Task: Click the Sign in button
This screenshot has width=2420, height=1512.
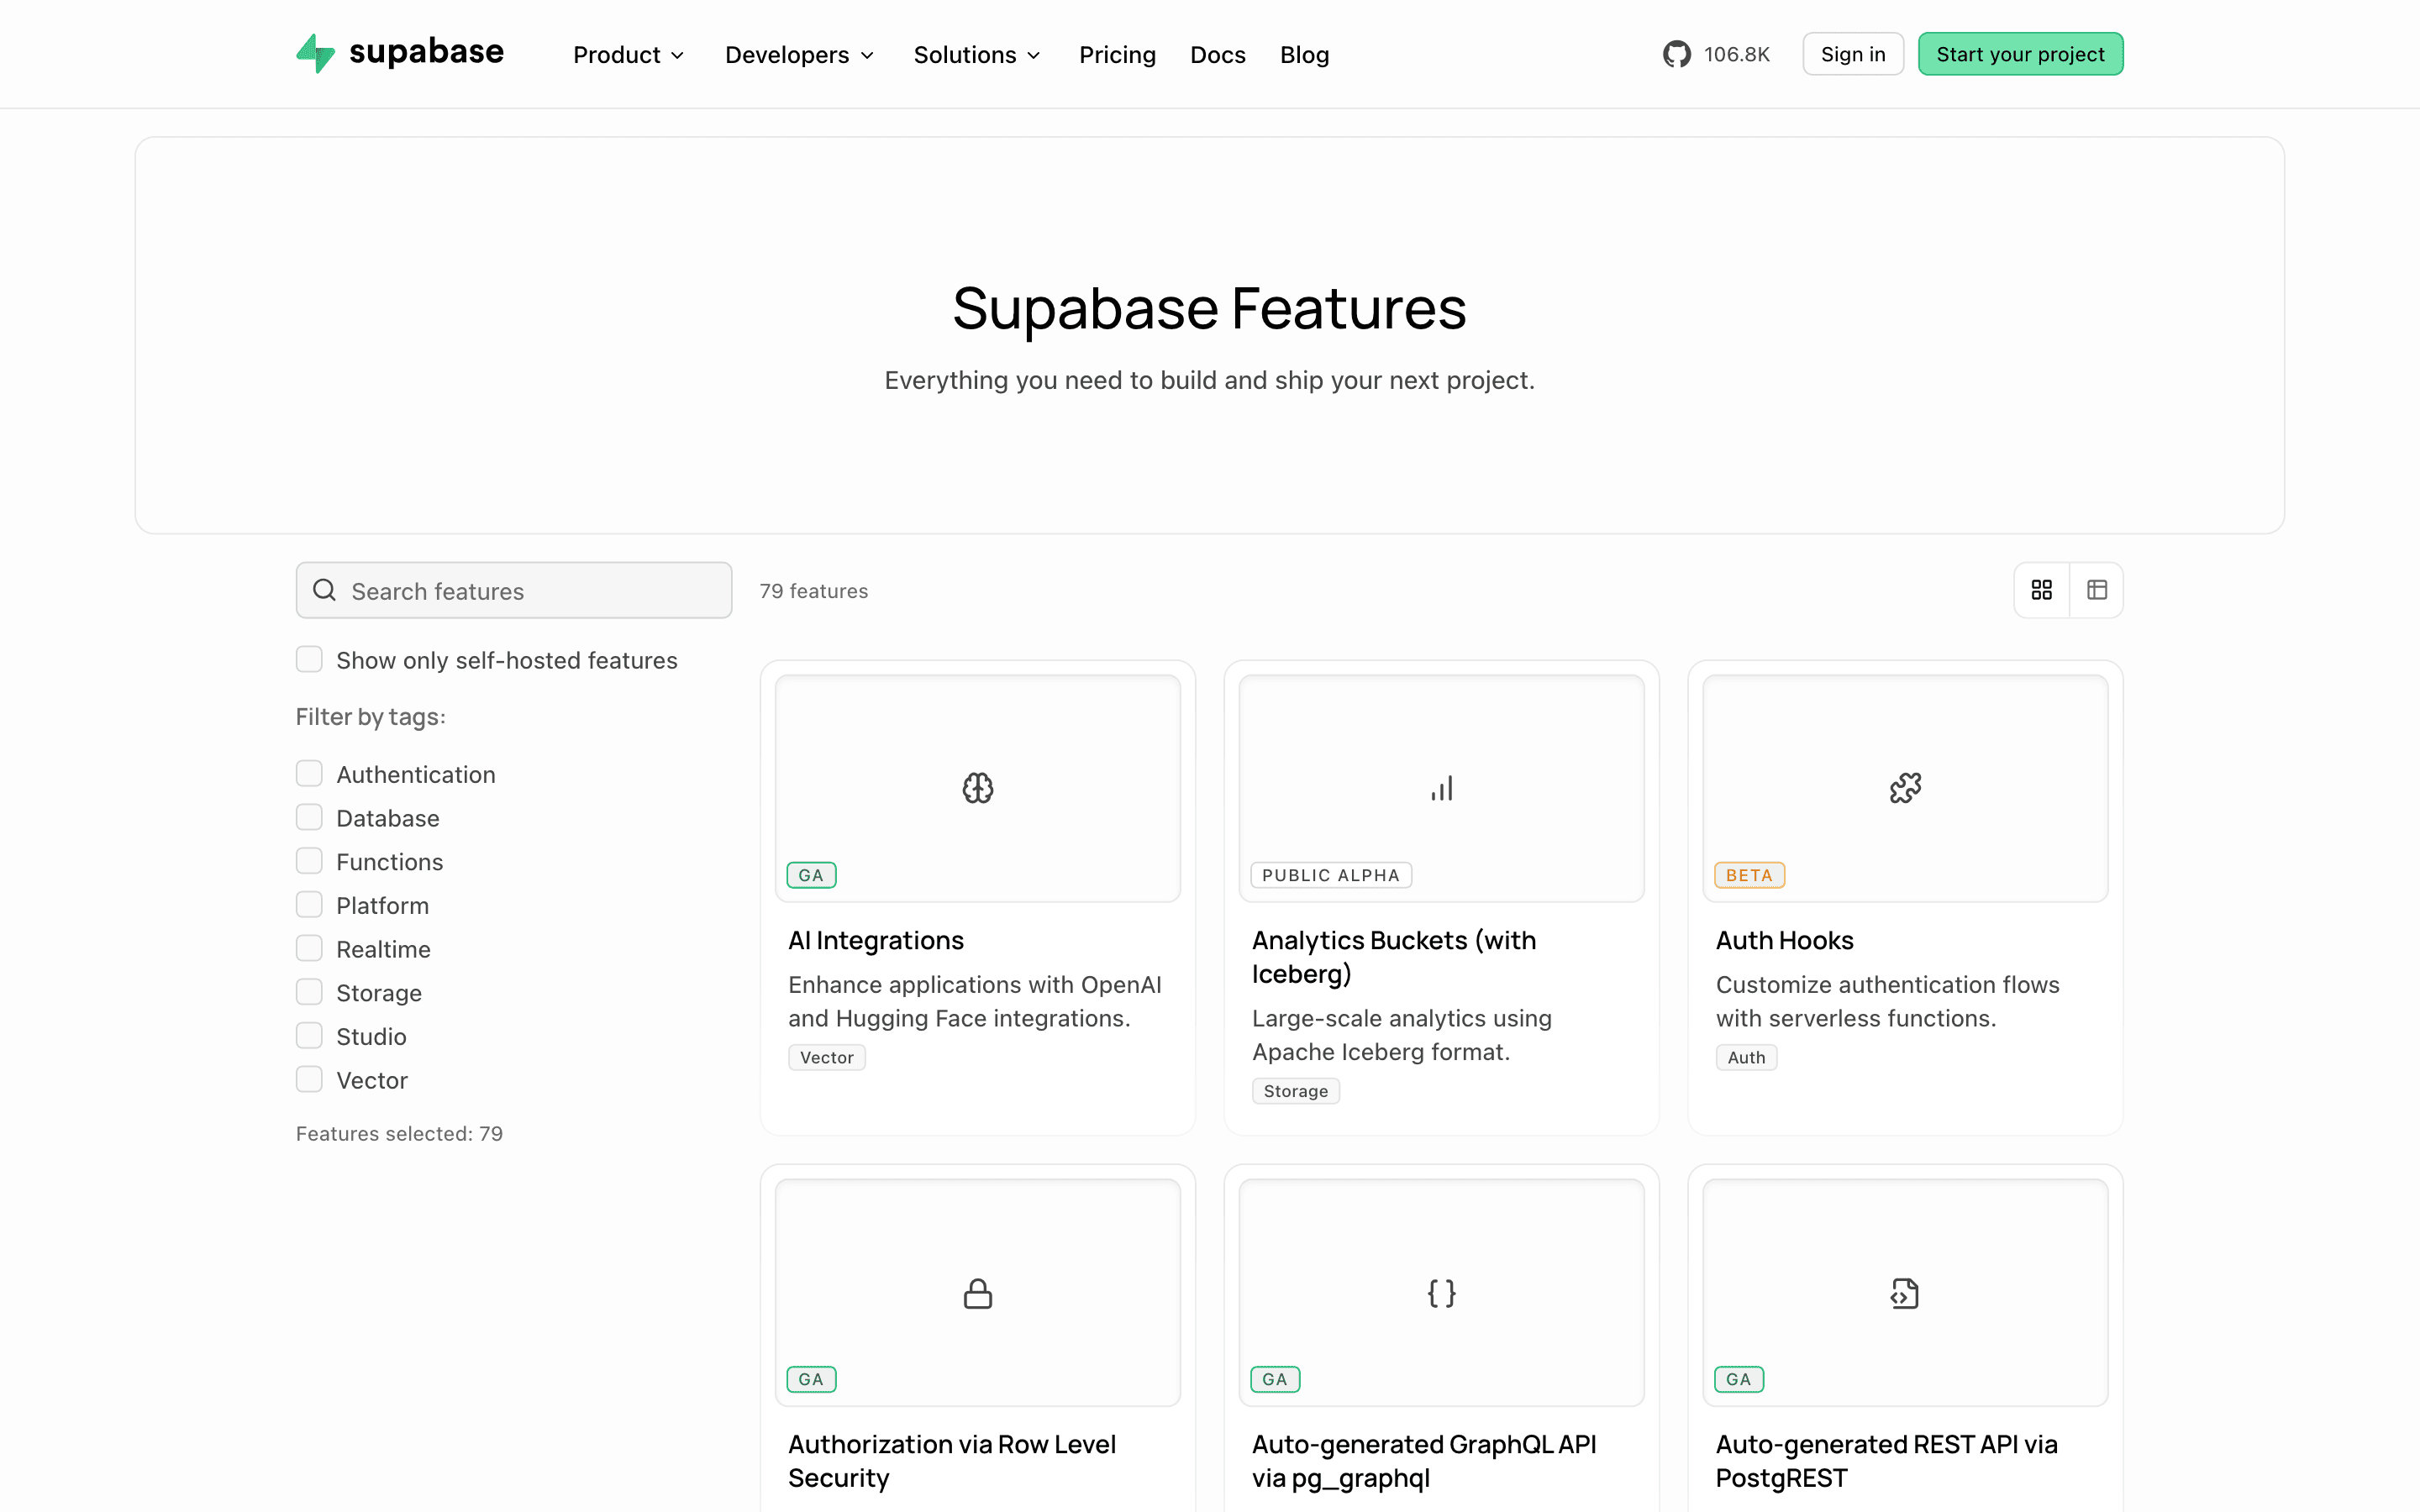Action: [1852, 54]
